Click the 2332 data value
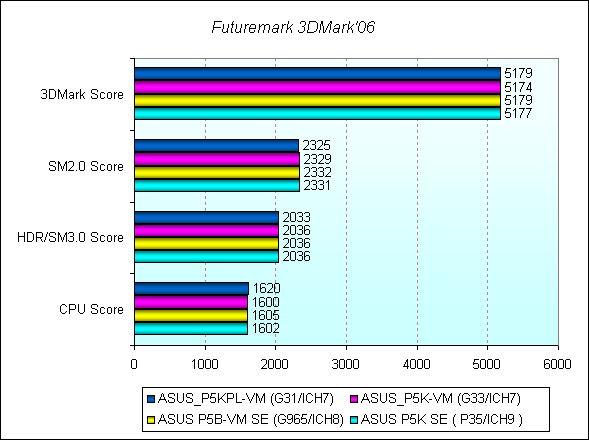Viewport: 589px width, 440px height. click(317, 172)
